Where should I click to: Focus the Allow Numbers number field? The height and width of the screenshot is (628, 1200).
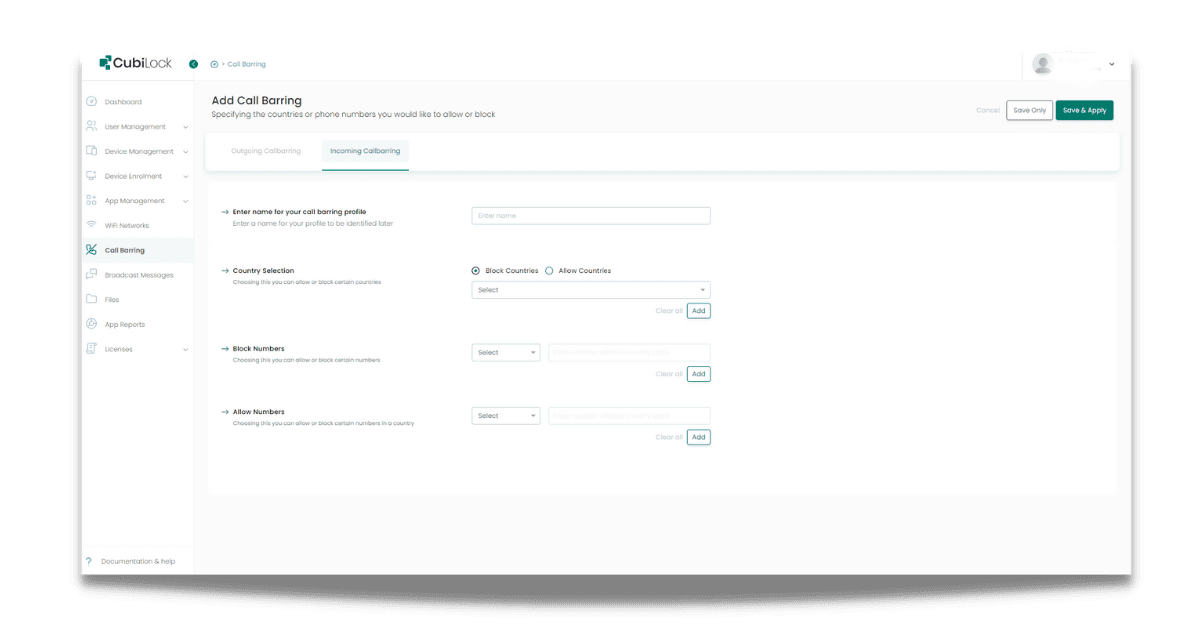click(x=629, y=416)
